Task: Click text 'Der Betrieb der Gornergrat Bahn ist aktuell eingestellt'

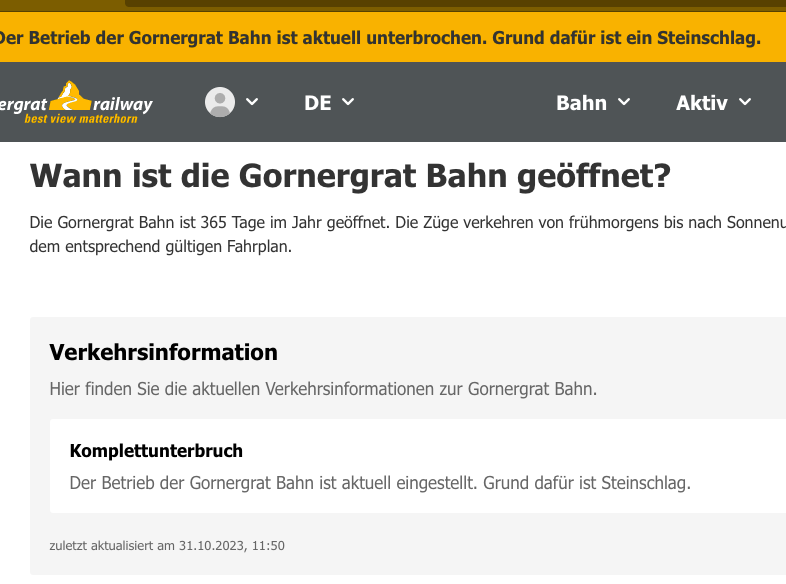Action: pyautogui.click(x=274, y=483)
